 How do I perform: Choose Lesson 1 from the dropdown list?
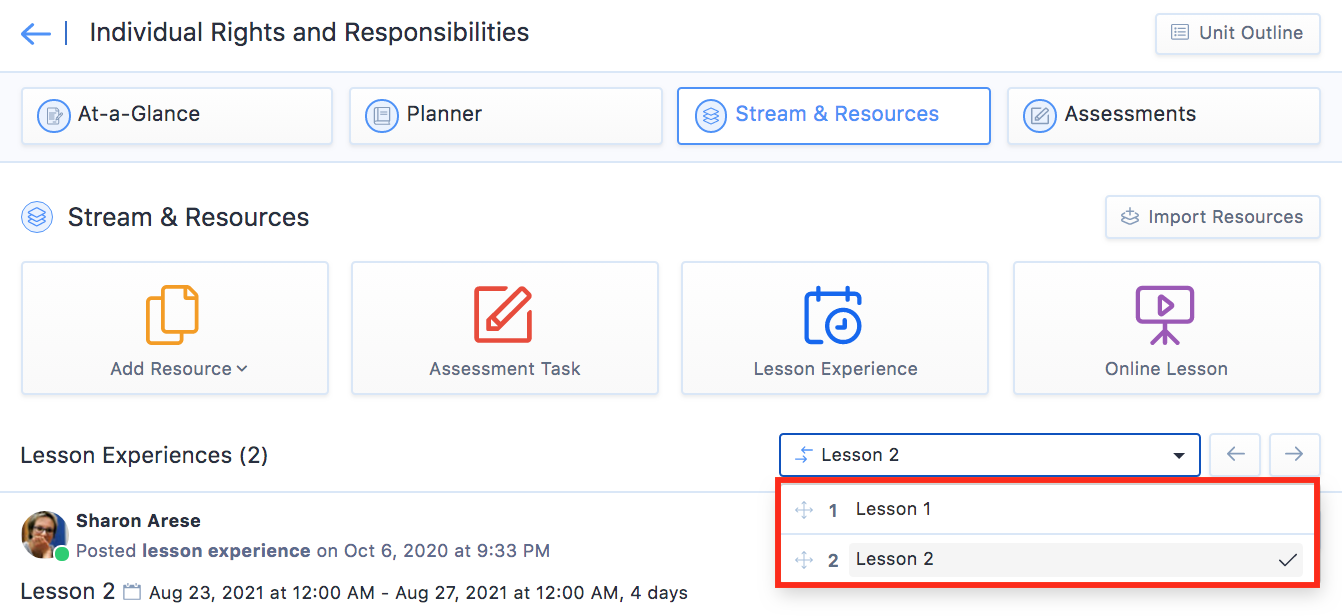(893, 509)
